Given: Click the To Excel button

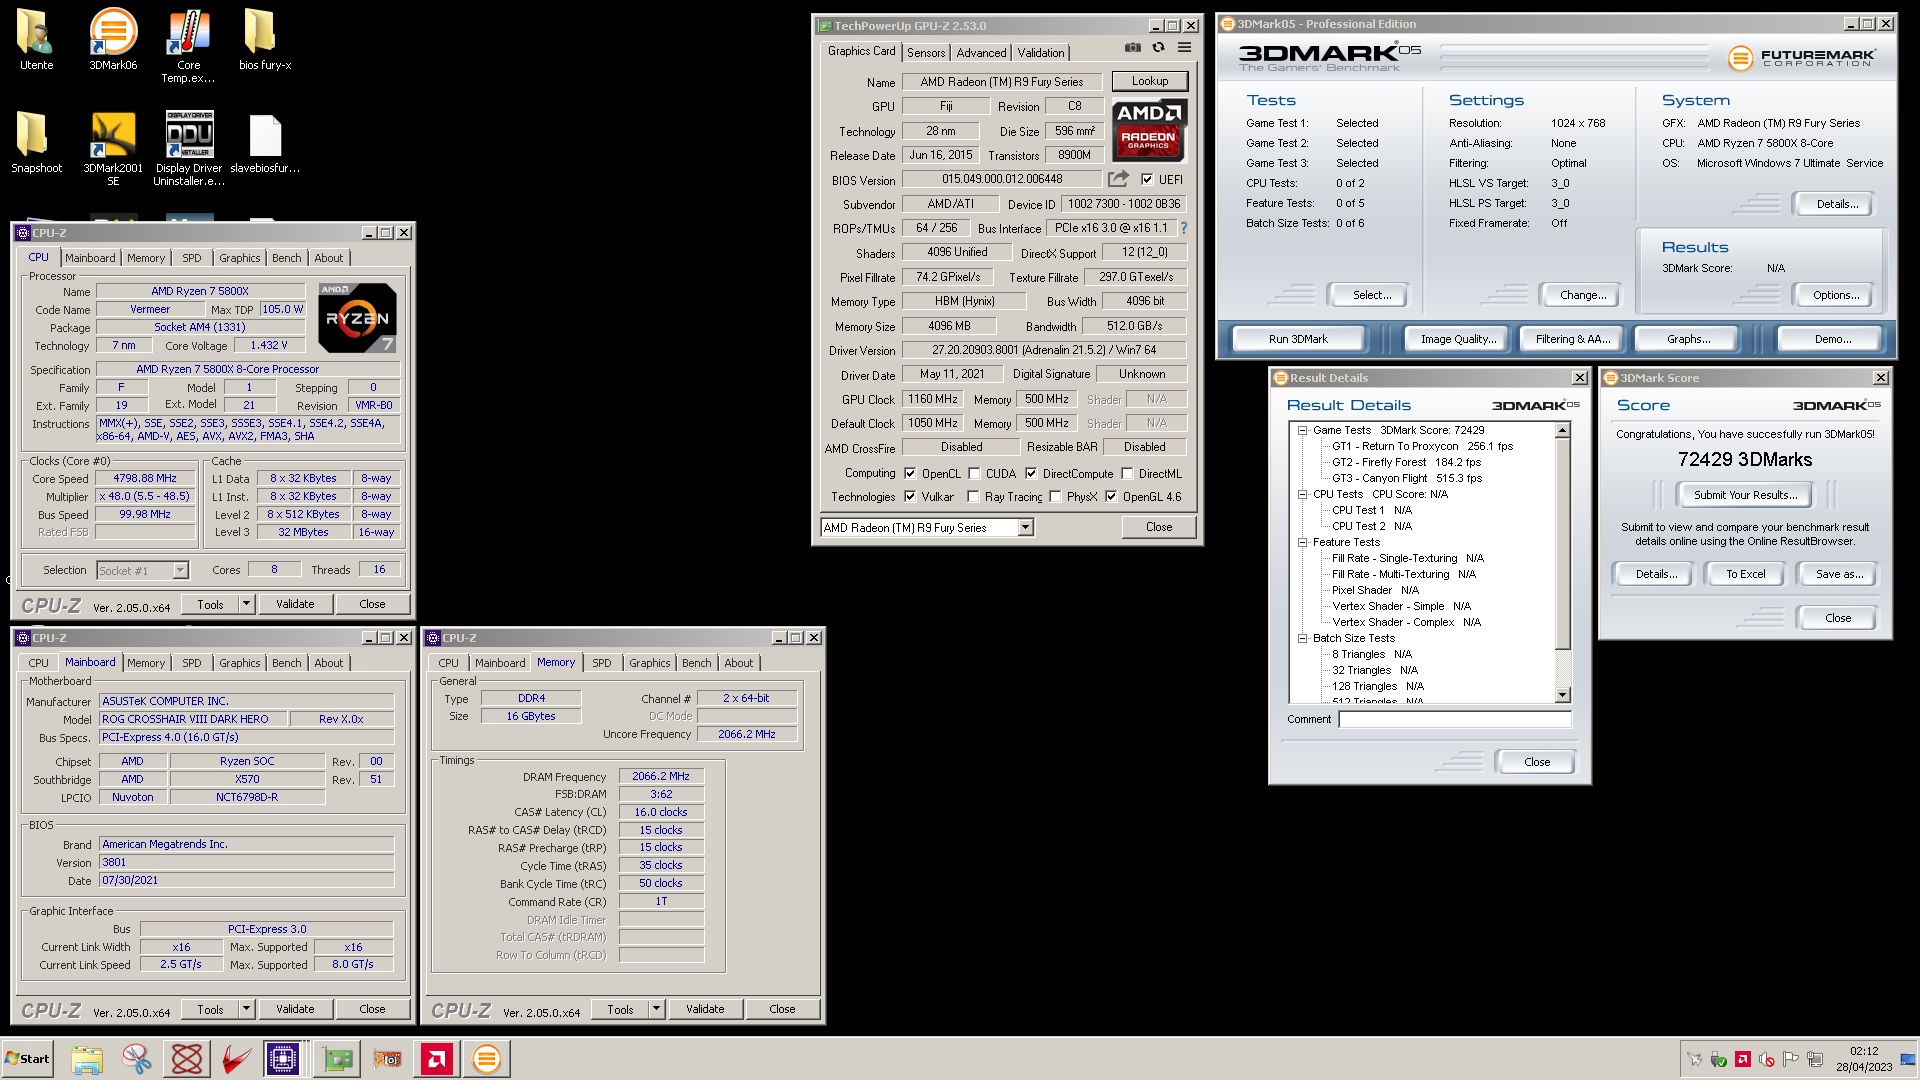Looking at the screenshot, I should tap(1745, 574).
